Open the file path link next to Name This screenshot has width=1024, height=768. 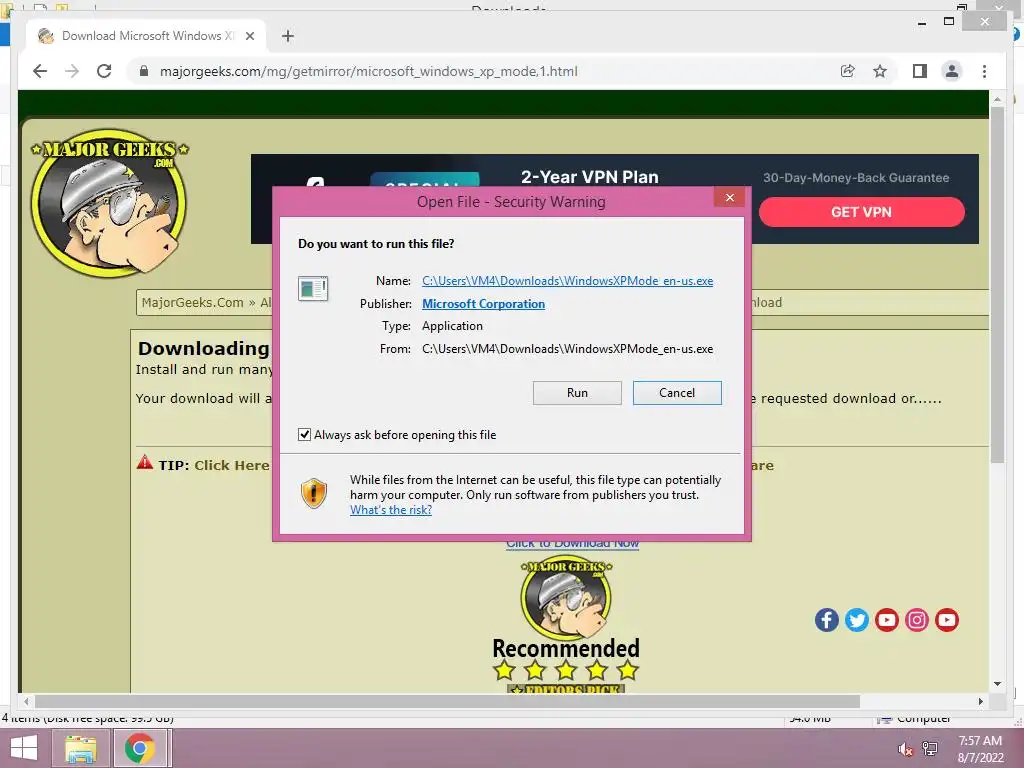(567, 281)
